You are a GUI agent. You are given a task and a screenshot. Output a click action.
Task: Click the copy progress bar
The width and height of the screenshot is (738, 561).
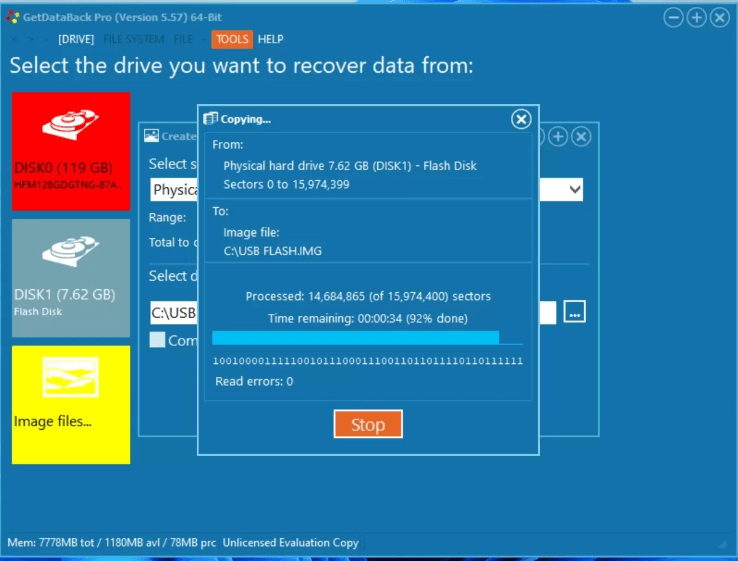(x=368, y=337)
